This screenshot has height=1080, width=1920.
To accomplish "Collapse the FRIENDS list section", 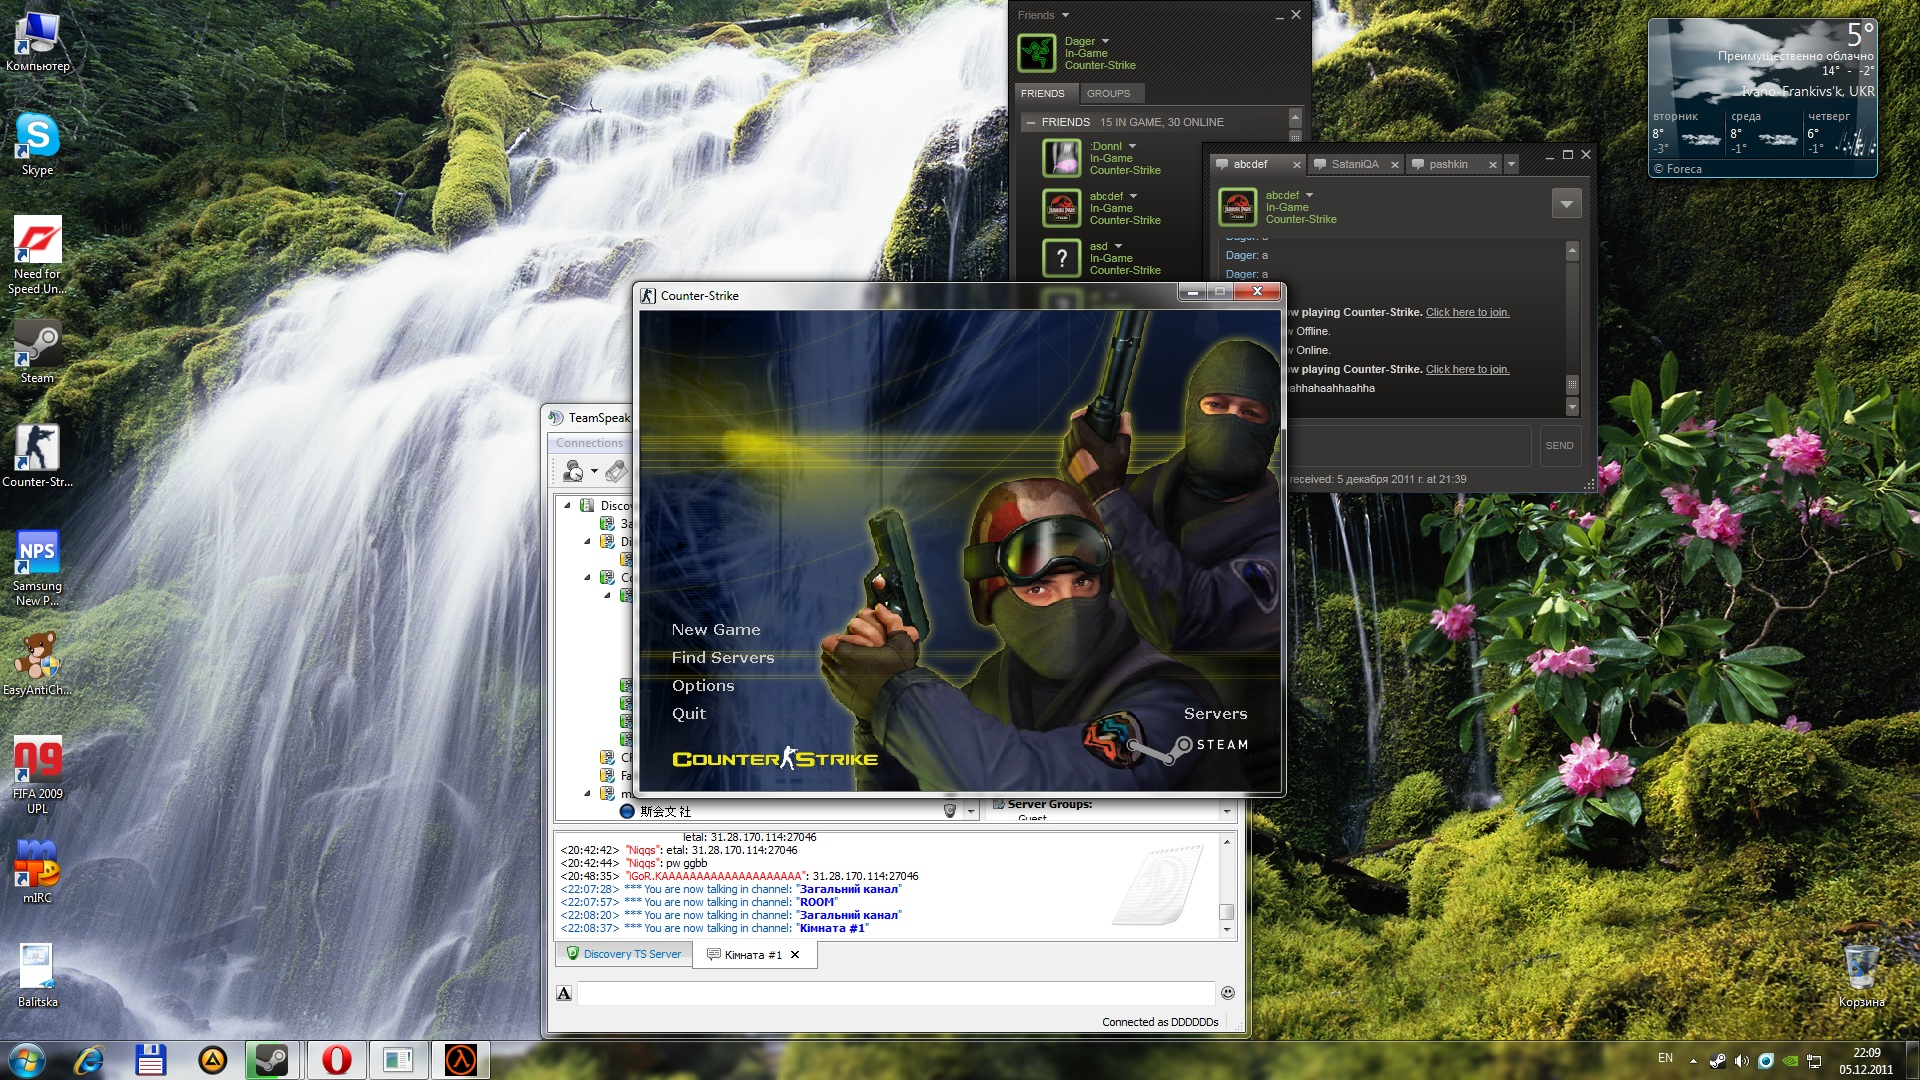I will click(x=1031, y=122).
